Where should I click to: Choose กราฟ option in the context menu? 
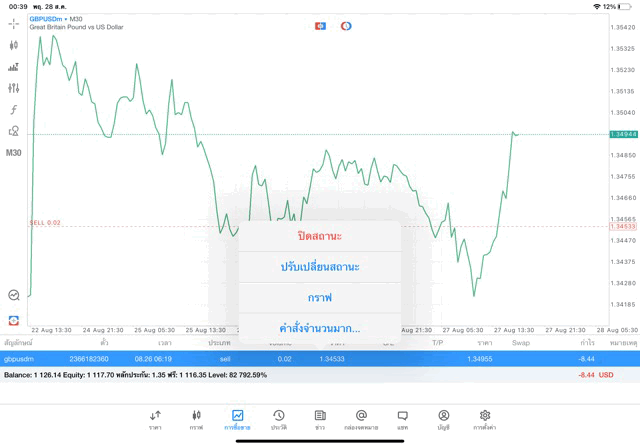click(x=319, y=298)
